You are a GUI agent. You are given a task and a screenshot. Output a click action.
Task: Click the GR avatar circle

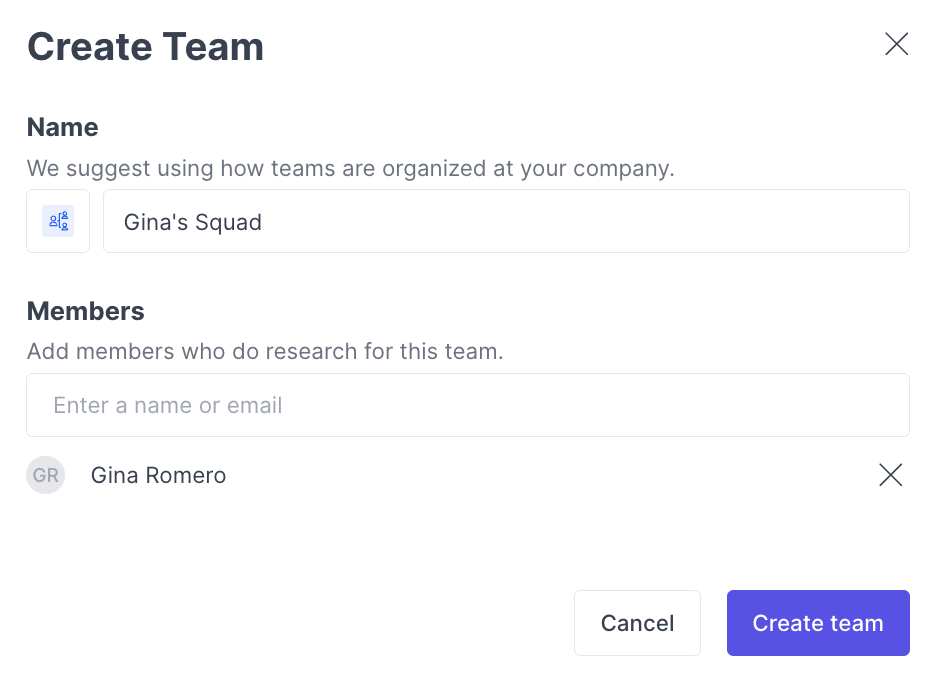pyautogui.click(x=46, y=475)
